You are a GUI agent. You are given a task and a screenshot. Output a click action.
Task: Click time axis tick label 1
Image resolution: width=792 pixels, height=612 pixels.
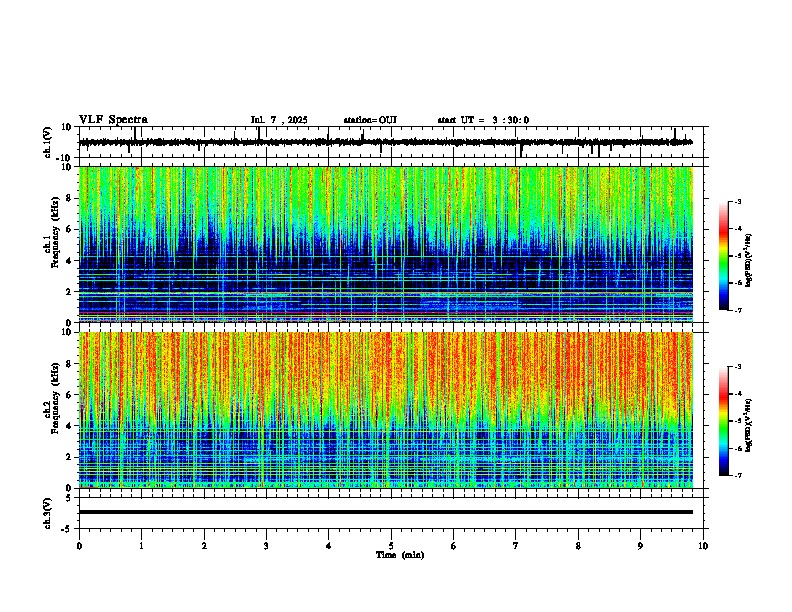(x=141, y=546)
